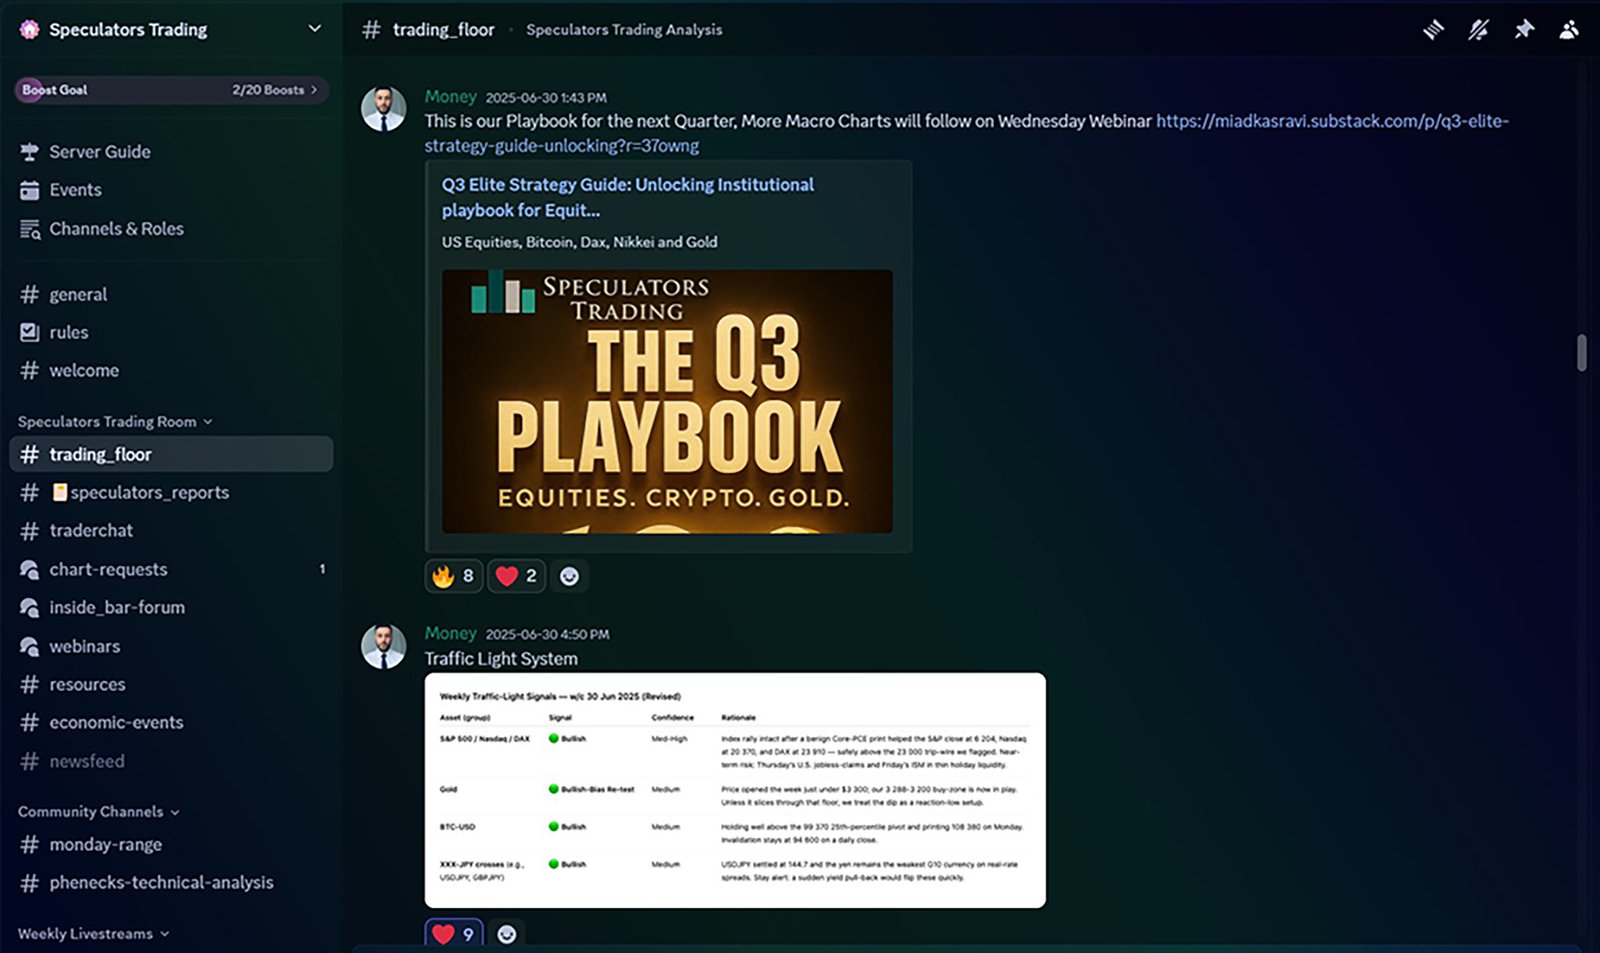Toggle the heart reaction with 2
This screenshot has width=1600, height=953.
pyautogui.click(x=516, y=576)
